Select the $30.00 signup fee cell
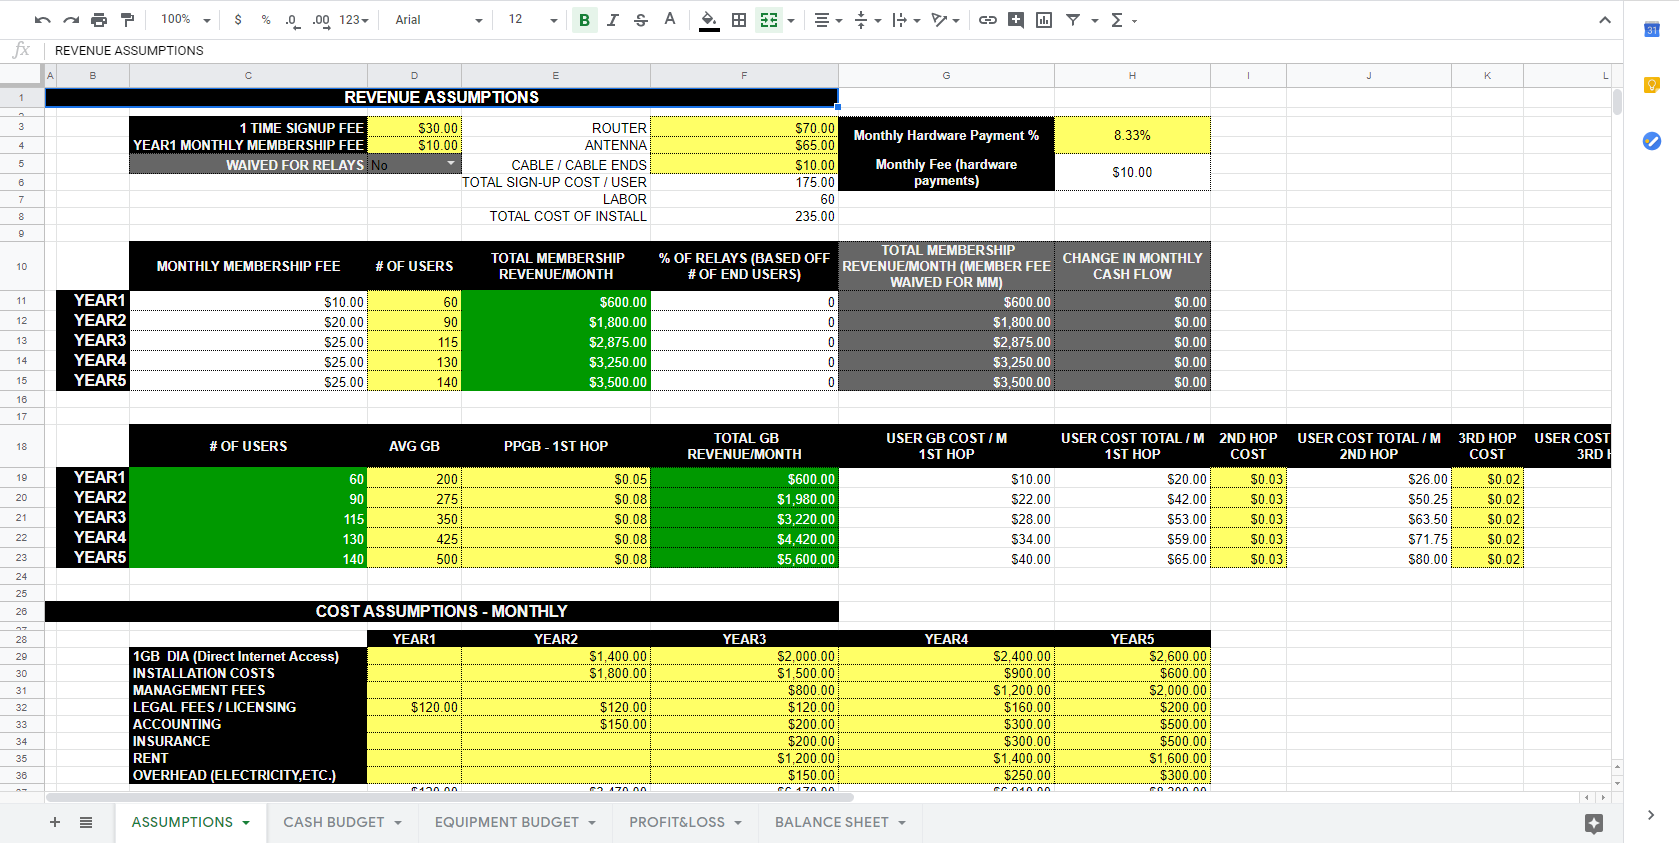 point(414,128)
